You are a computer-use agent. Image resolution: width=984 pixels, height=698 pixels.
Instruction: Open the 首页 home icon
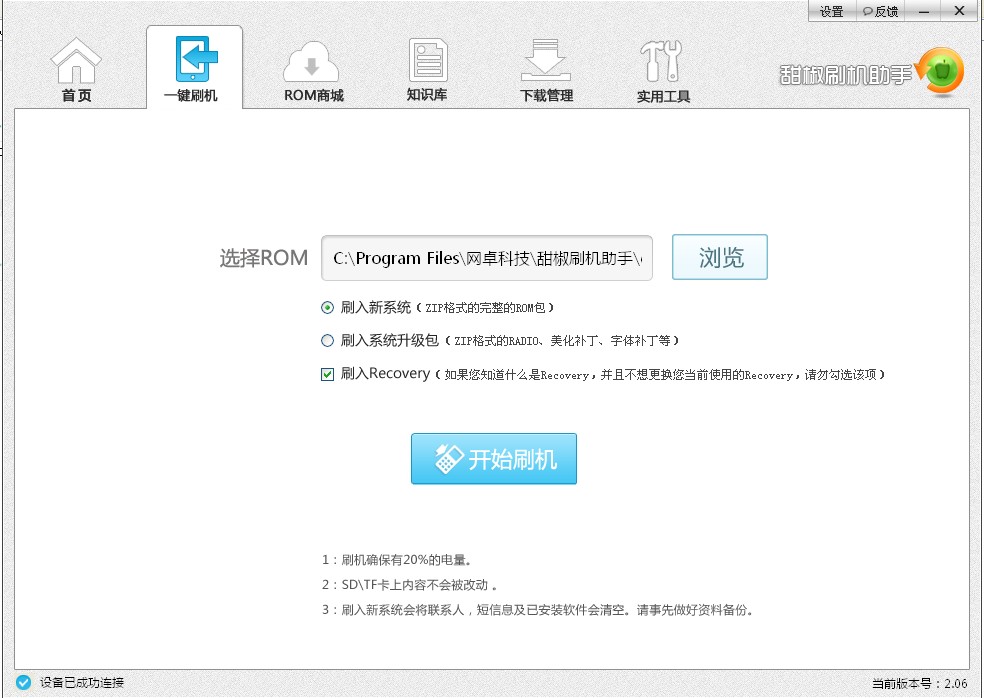click(x=76, y=60)
